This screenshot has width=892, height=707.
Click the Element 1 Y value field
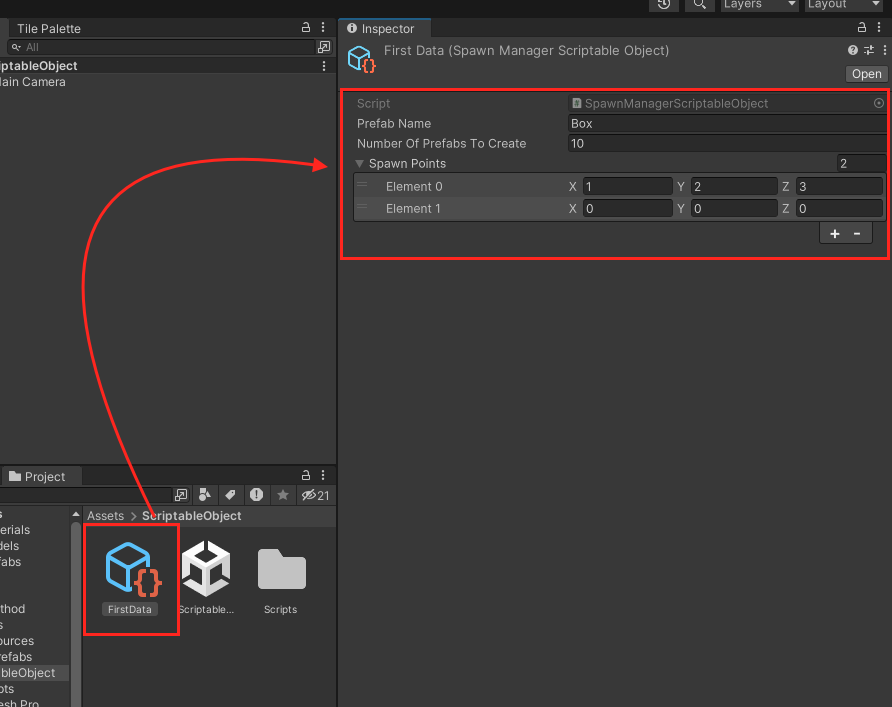tap(734, 209)
